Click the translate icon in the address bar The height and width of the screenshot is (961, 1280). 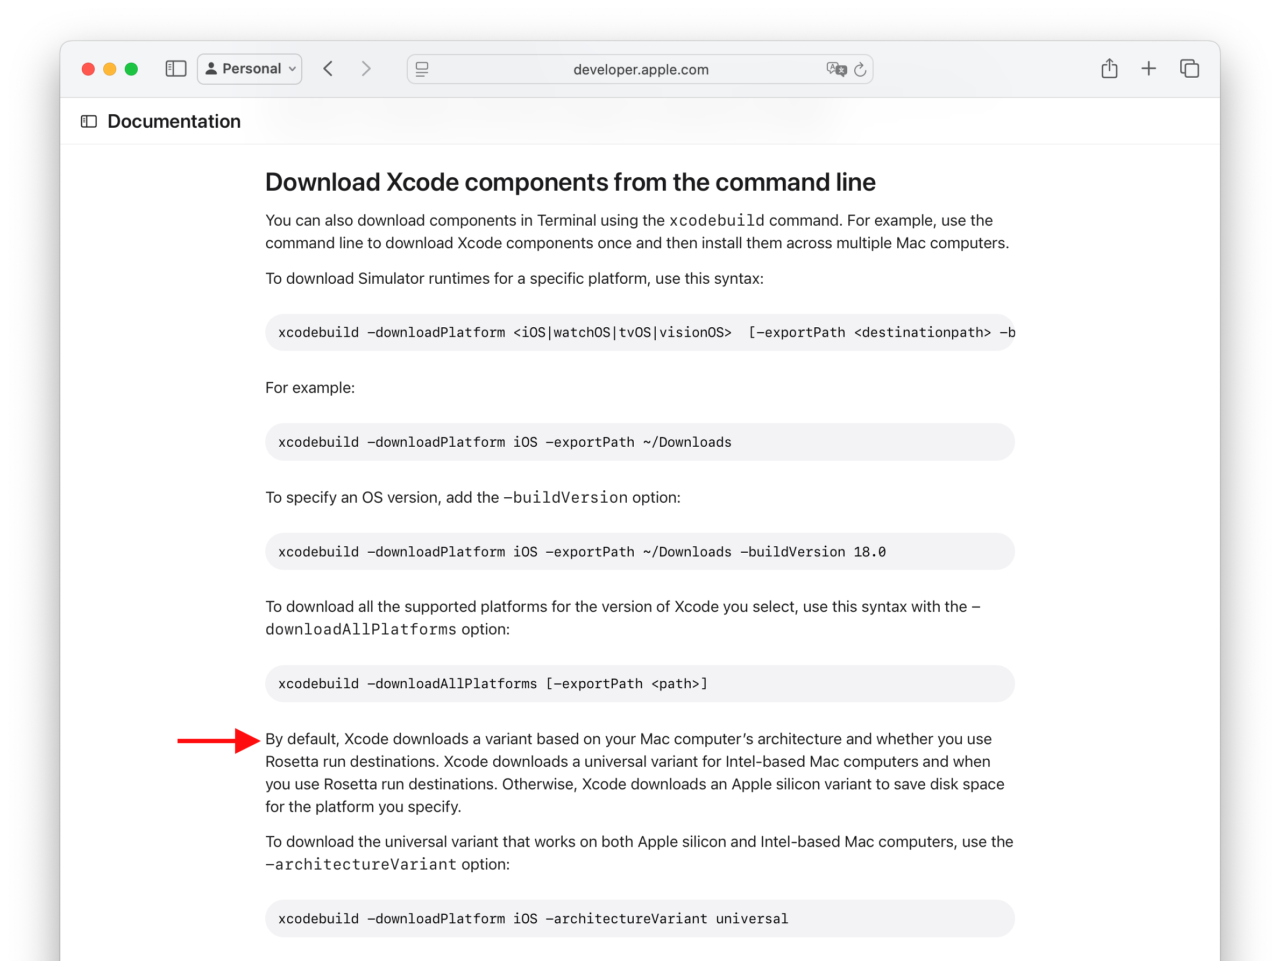[836, 69]
